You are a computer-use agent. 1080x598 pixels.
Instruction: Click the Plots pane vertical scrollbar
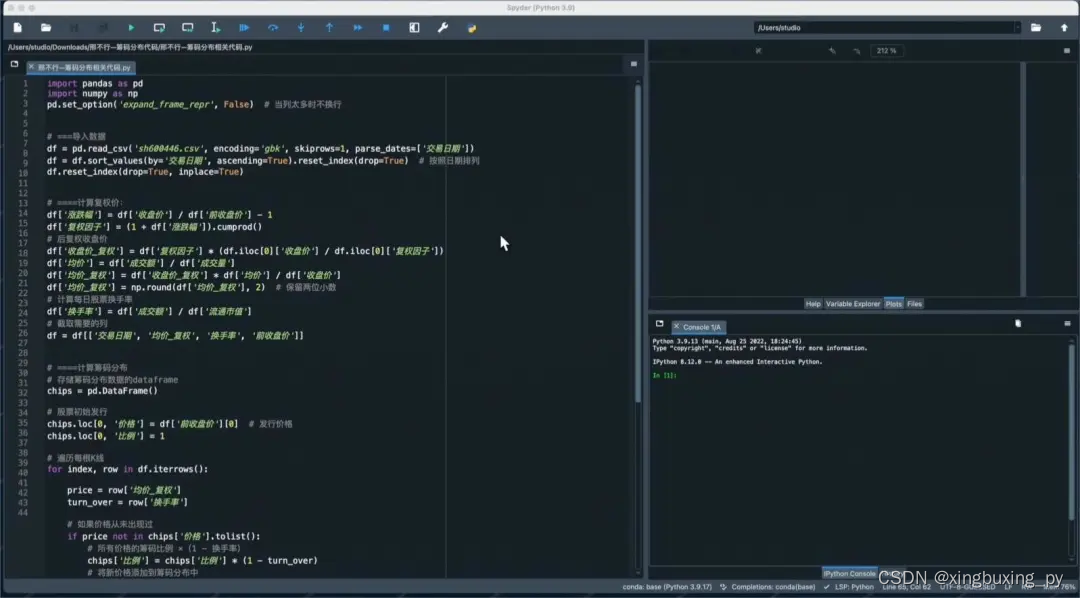[x=1023, y=179]
